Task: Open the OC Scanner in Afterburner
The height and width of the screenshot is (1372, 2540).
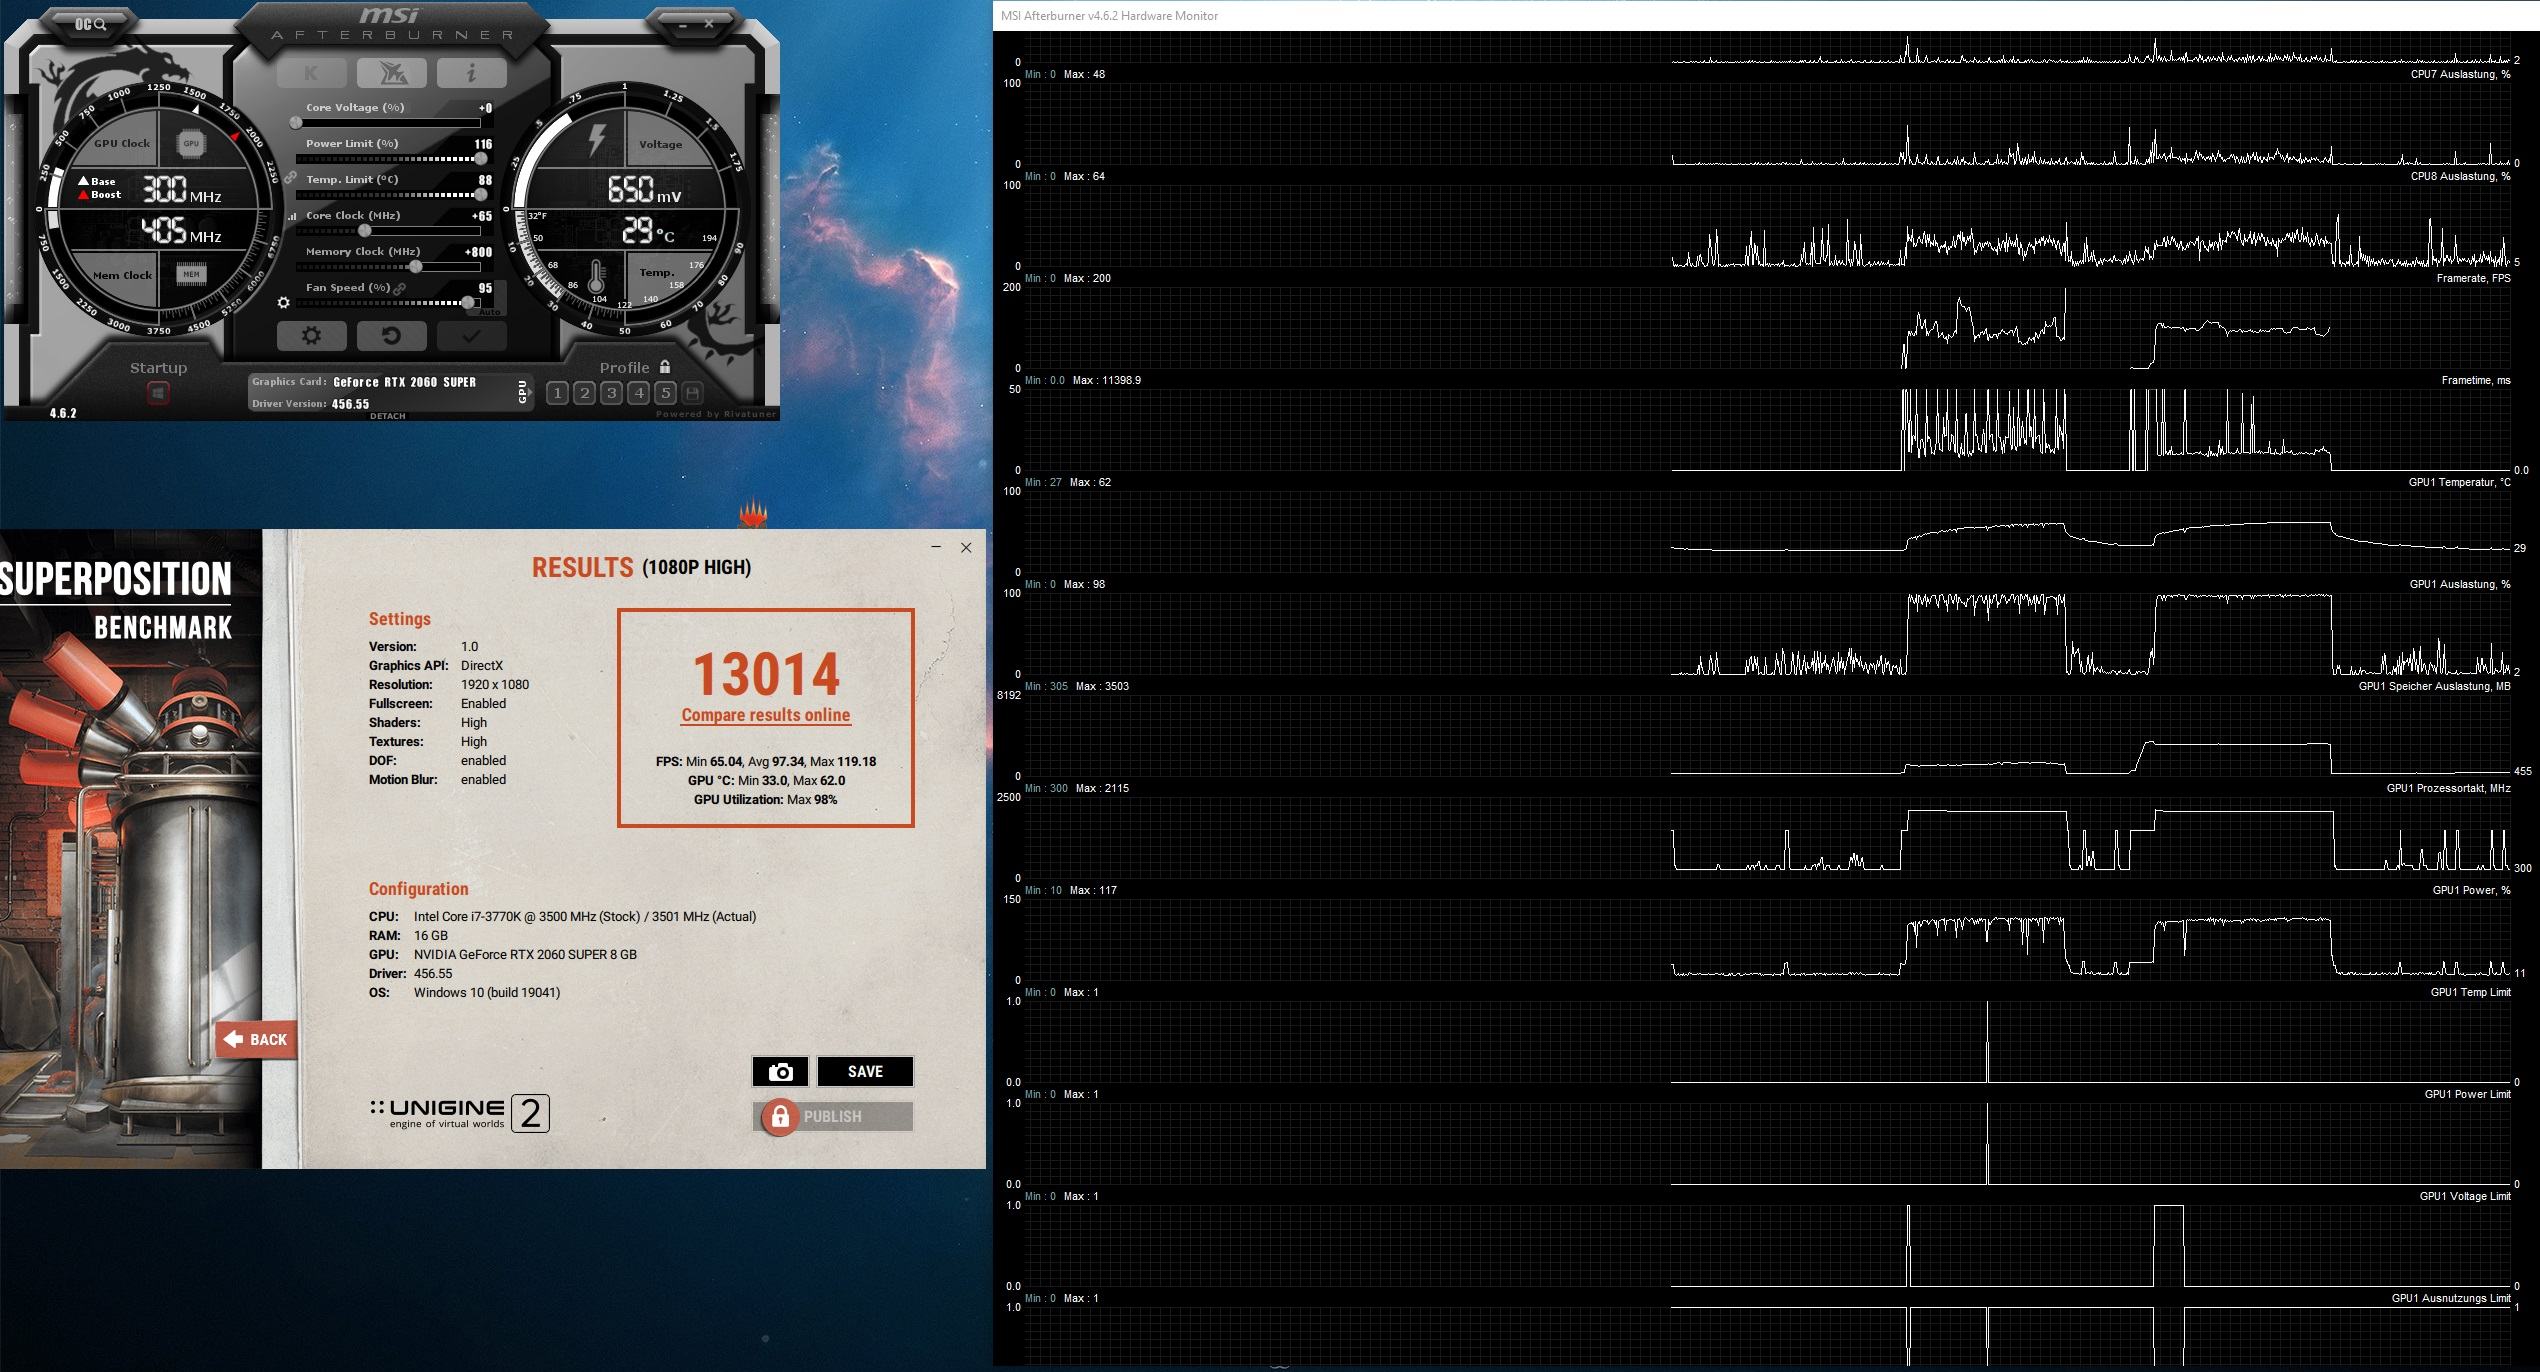Action: [90, 23]
